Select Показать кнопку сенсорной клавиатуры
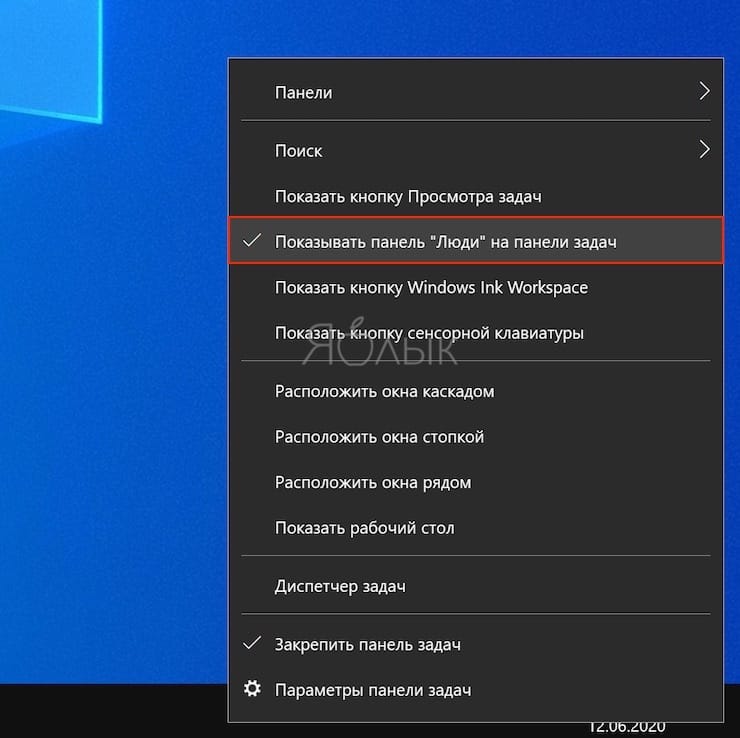 (x=476, y=333)
